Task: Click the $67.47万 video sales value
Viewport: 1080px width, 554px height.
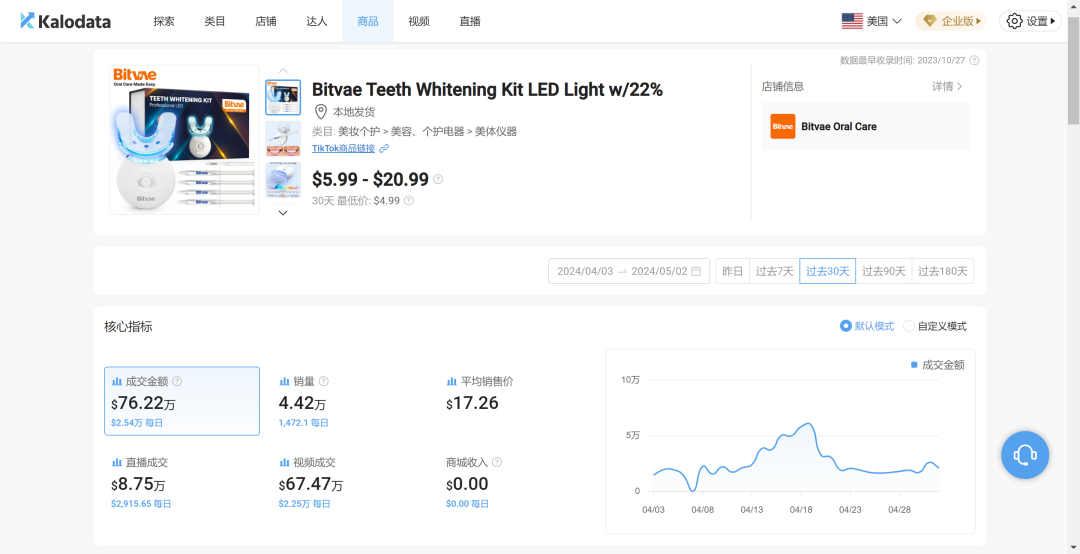Action: pyautogui.click(x=311, y=484)
